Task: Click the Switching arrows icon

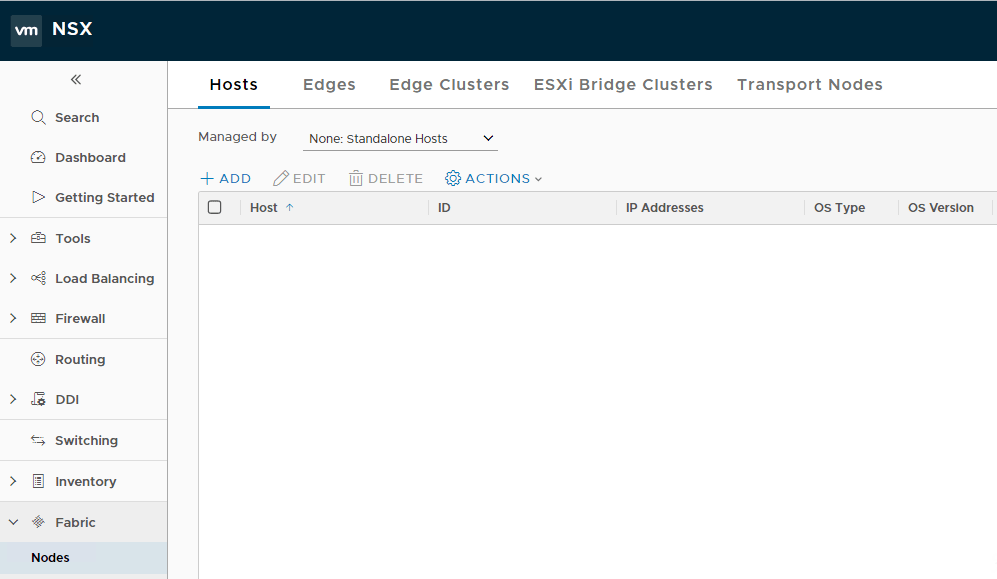Action: tap(38, 440)
